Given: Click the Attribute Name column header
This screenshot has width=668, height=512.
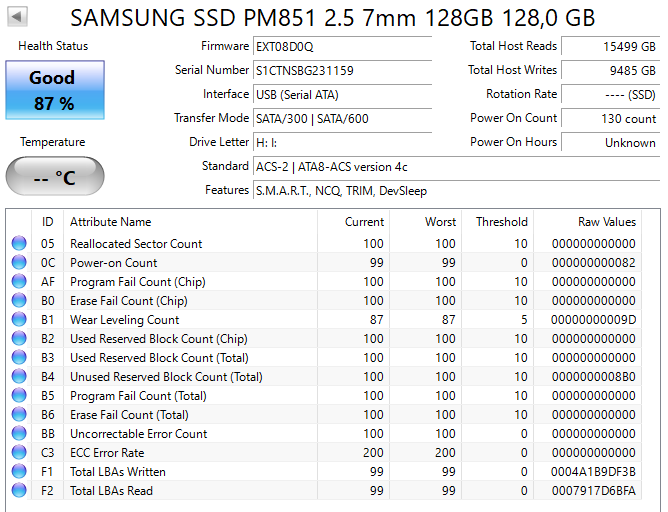Looking at the screenshot, I should (x=110, y=222).
